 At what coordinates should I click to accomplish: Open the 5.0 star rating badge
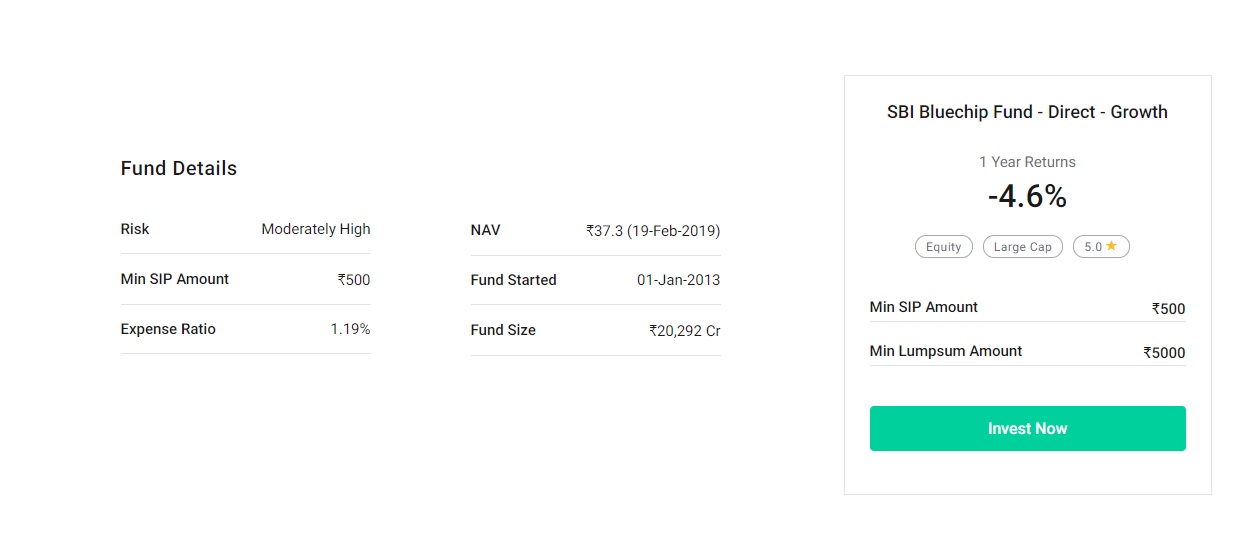(x=1101, y=247)
